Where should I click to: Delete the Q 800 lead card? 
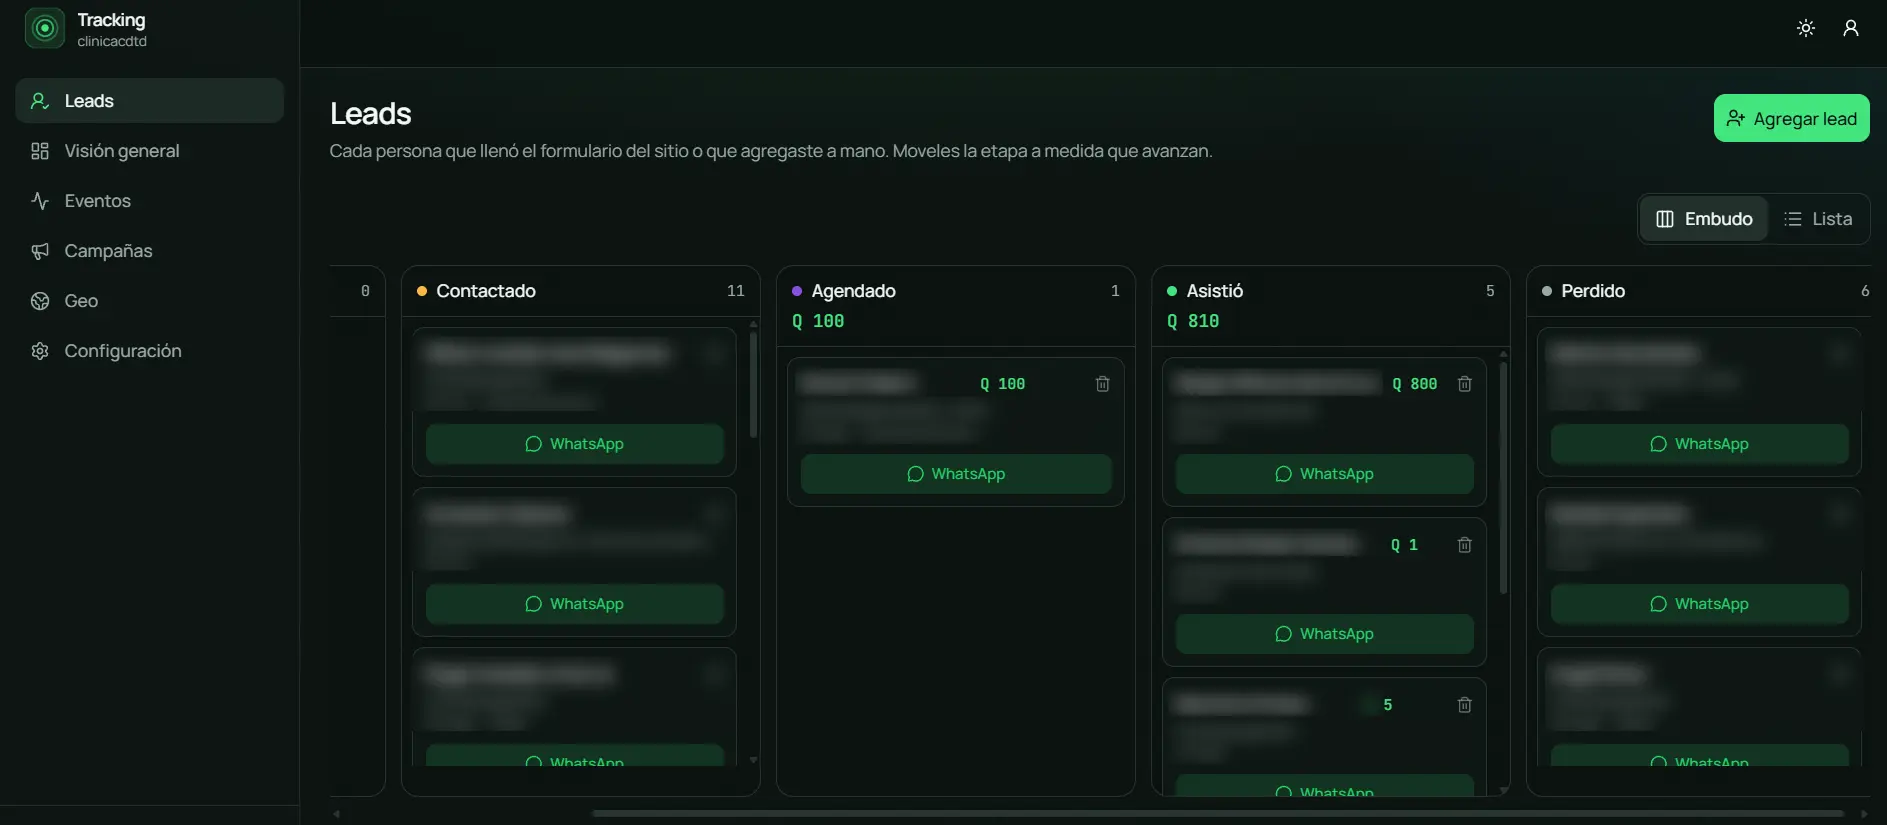pos(1464,384)
